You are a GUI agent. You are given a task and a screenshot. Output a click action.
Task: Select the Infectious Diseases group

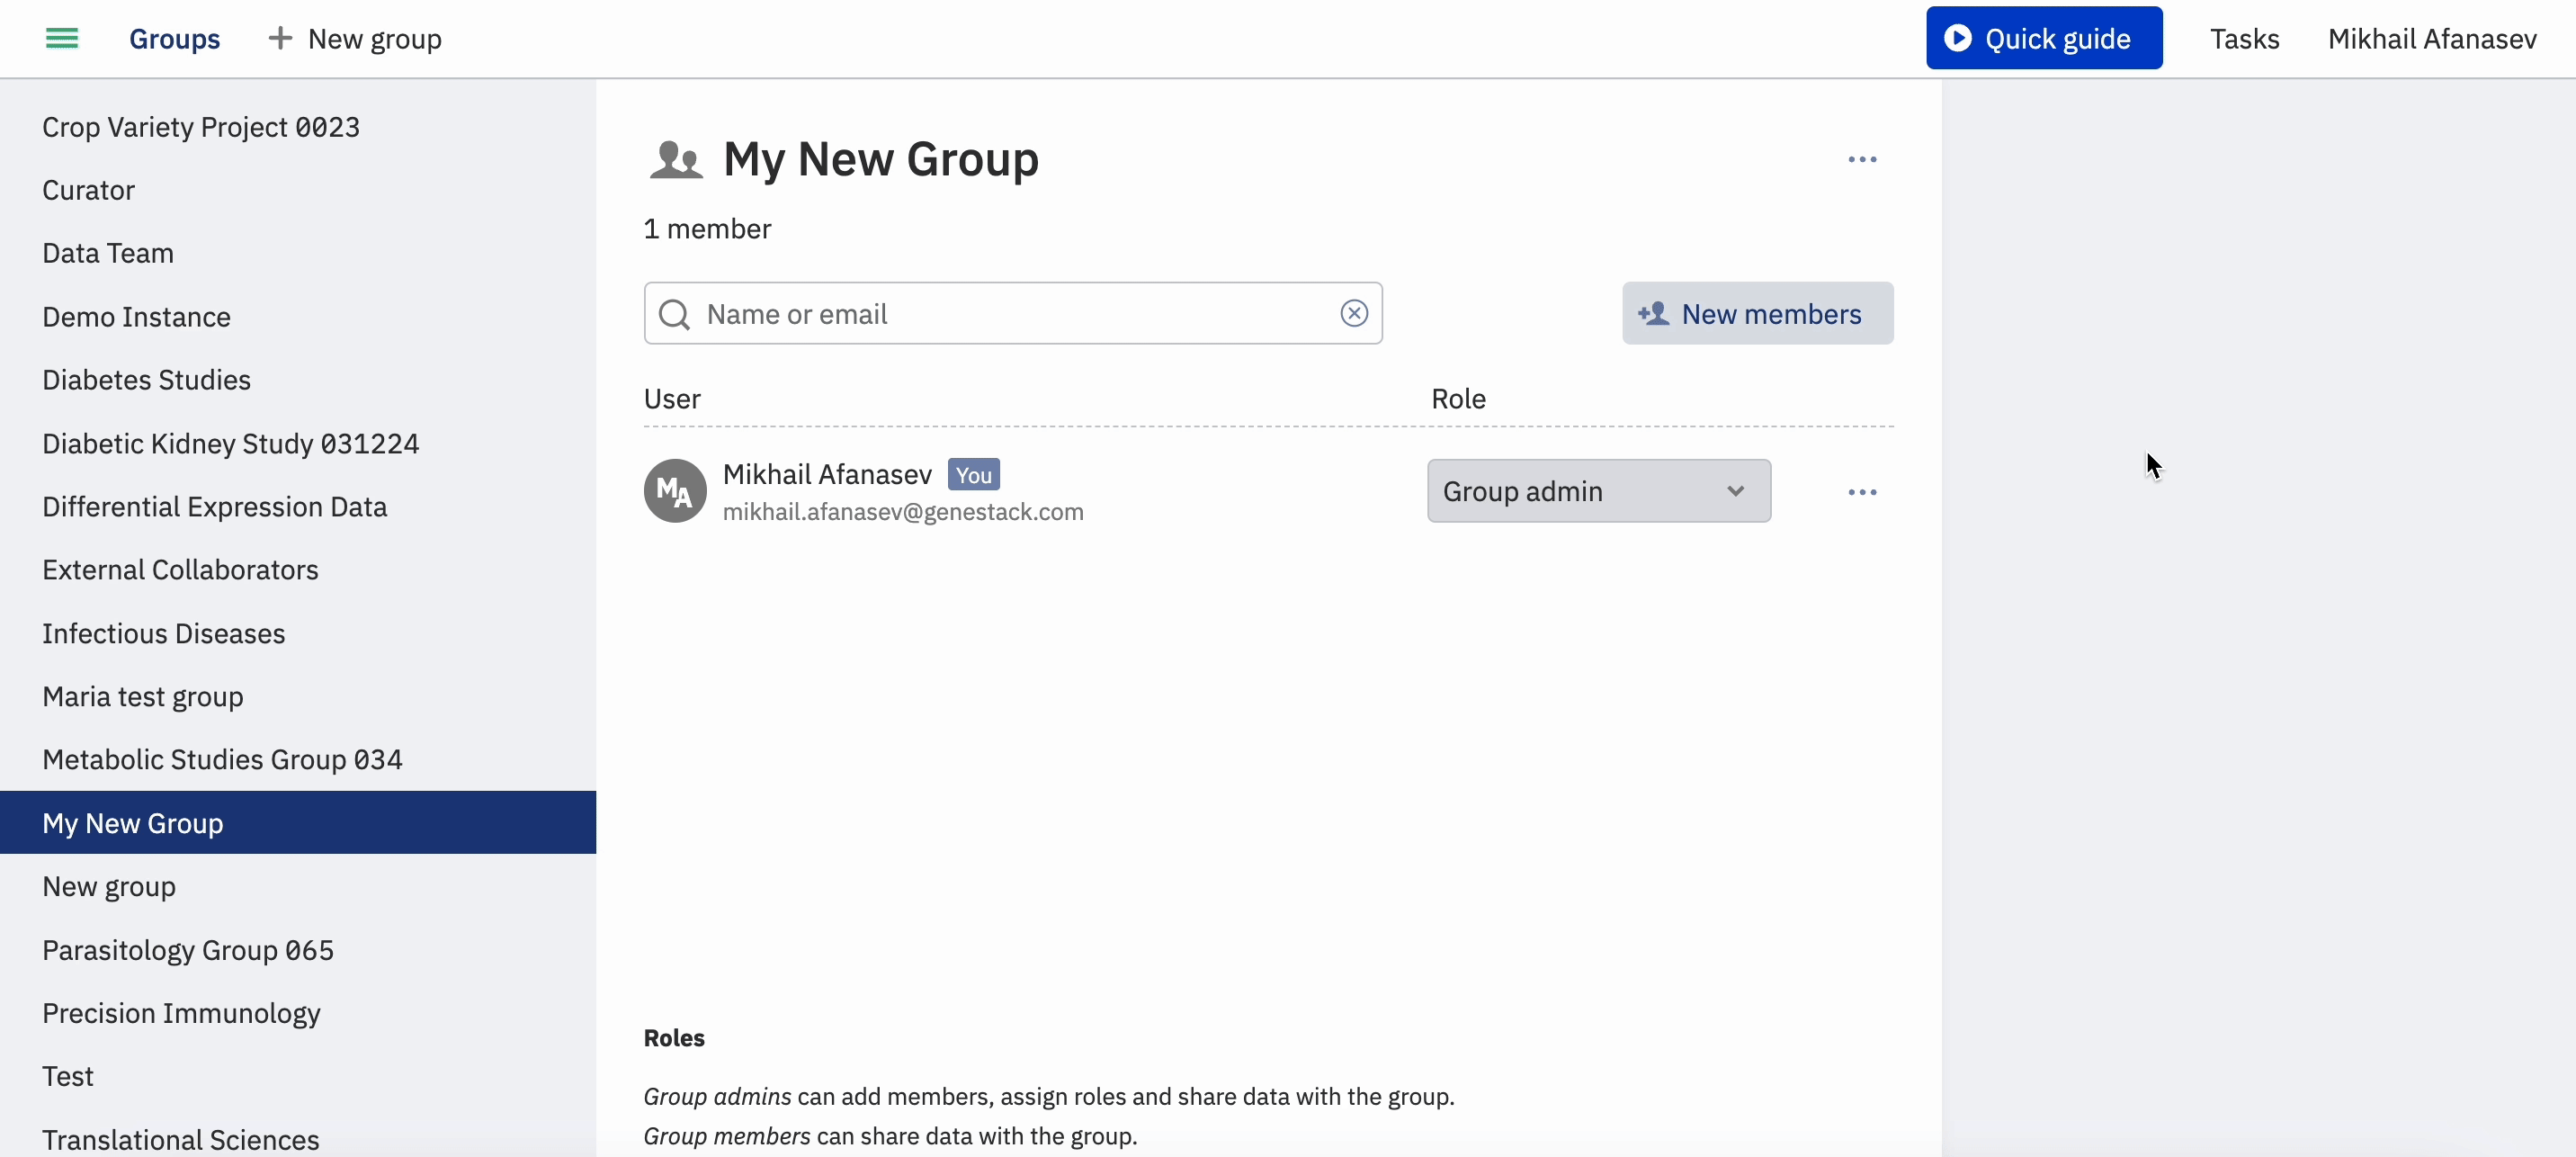[298, 634]
